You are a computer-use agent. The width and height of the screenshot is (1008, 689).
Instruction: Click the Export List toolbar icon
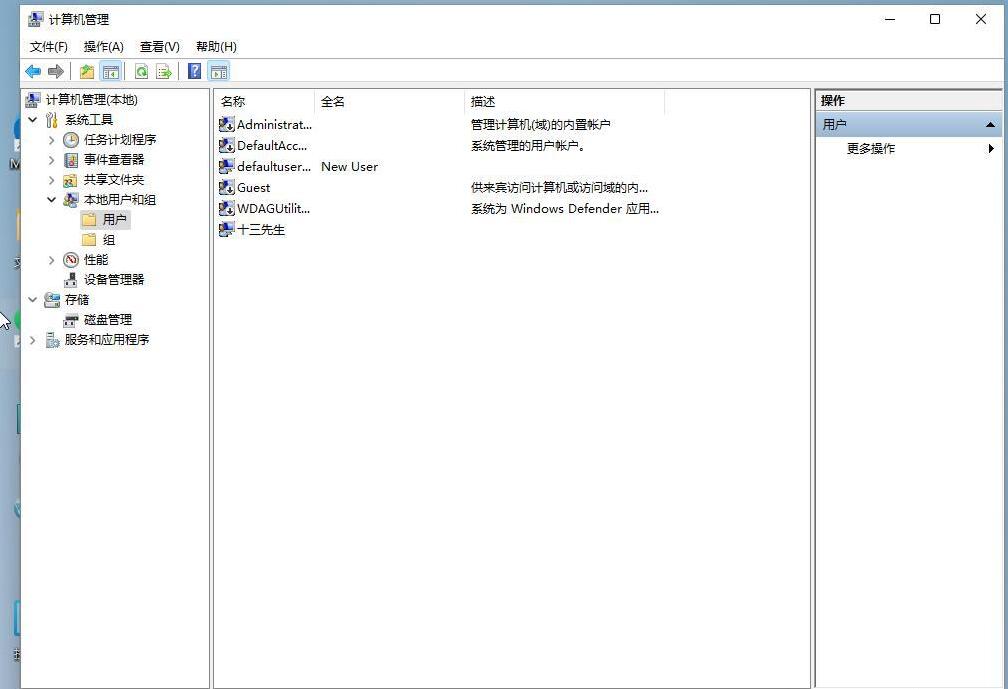click(x=163, y=71)
